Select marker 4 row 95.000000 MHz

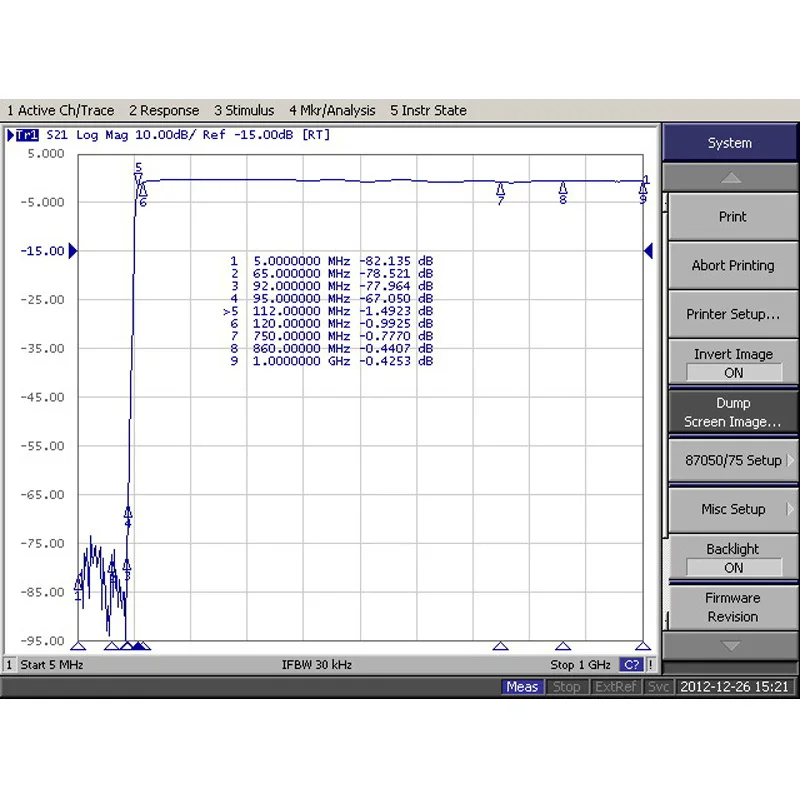click(331, 298)
